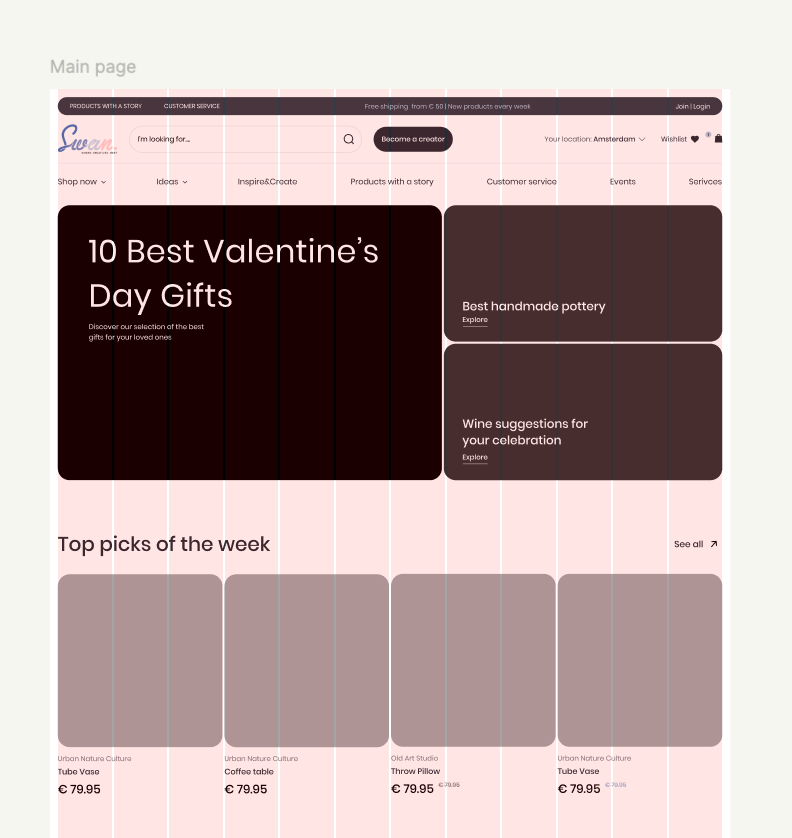The image size is (792, 838).
Task: Open the Throw Pillow product thumbnail
Action: (473, 660)
